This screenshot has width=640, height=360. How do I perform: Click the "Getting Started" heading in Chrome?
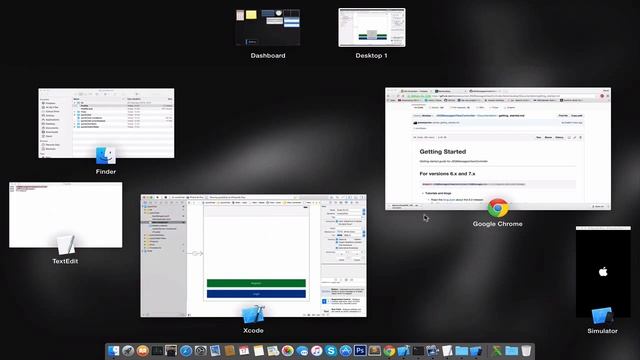click(442, 151)
